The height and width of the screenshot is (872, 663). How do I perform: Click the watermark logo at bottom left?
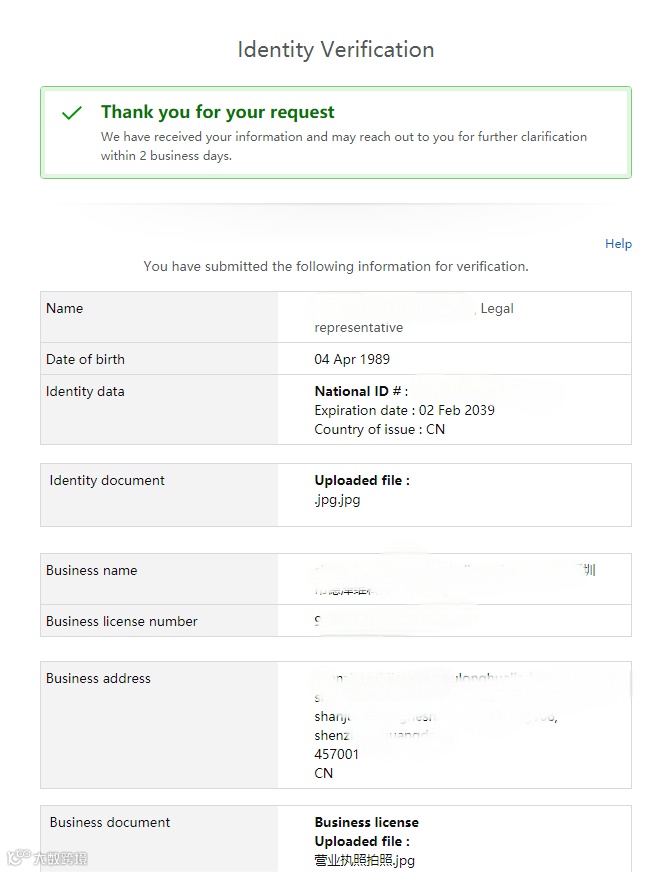[x=47, y=858]
